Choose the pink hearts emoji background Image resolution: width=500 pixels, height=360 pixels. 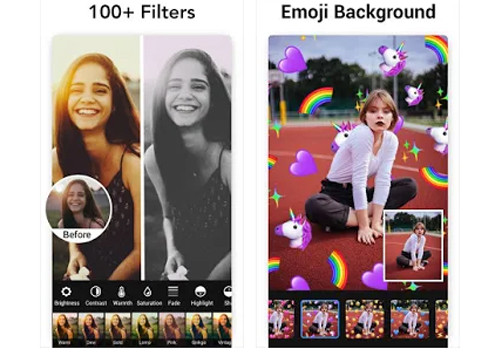point(281,319)
